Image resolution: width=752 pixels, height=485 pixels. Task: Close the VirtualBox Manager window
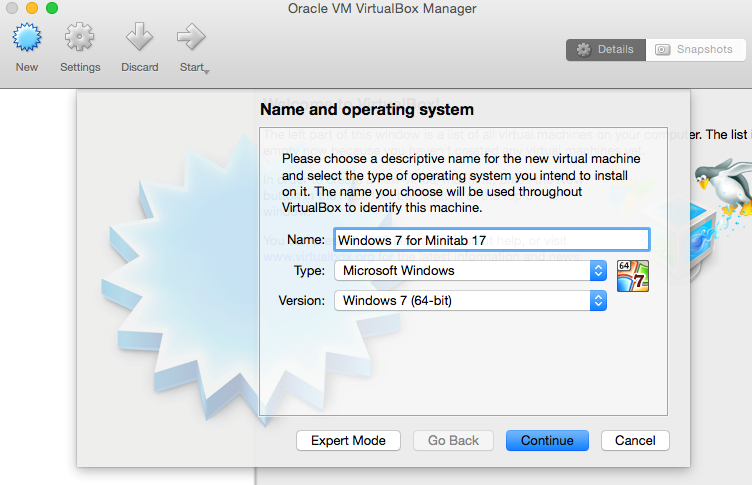pyautogui.click(x=12, y=9)
